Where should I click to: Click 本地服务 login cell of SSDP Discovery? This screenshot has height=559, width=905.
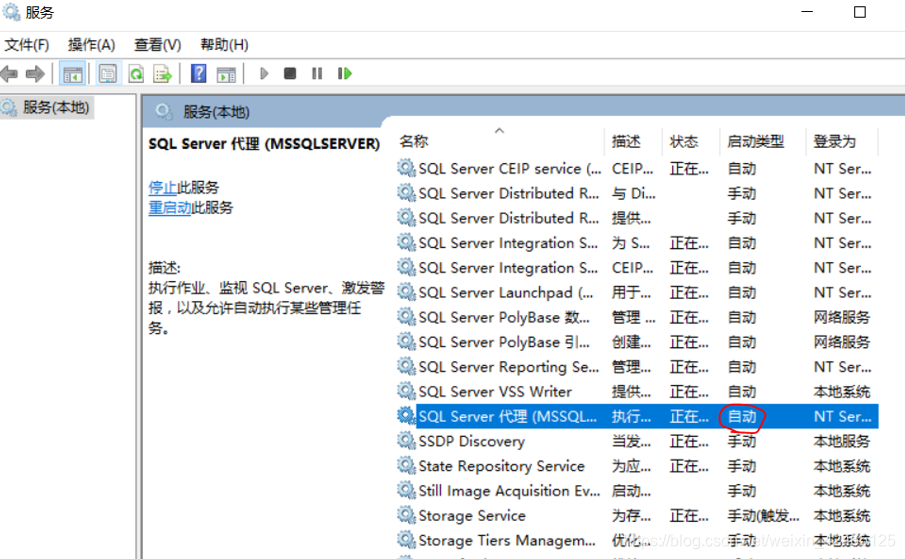point(842,441)
